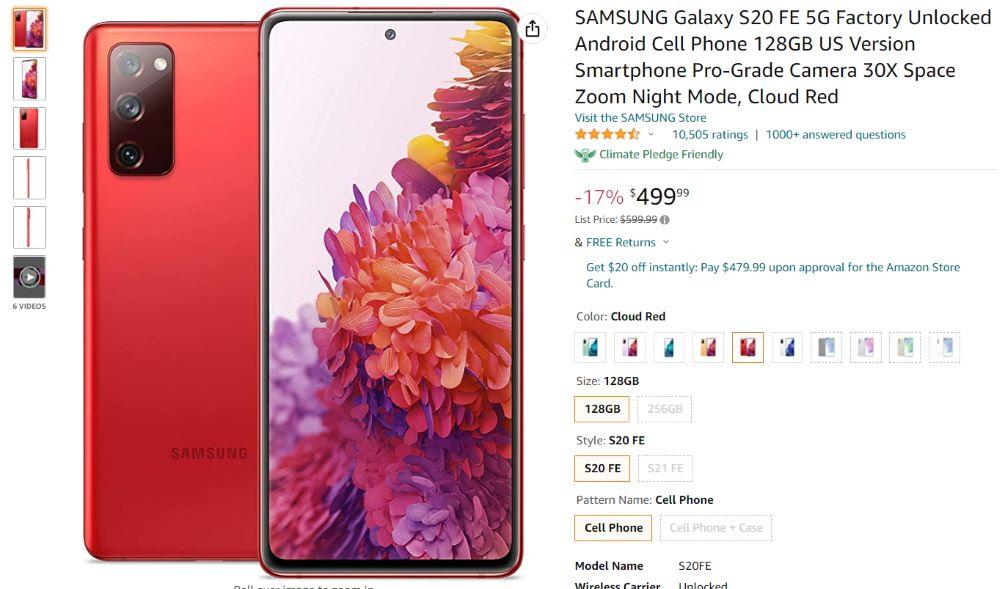Choose the S20 FE style option

(x=602, y=469)
